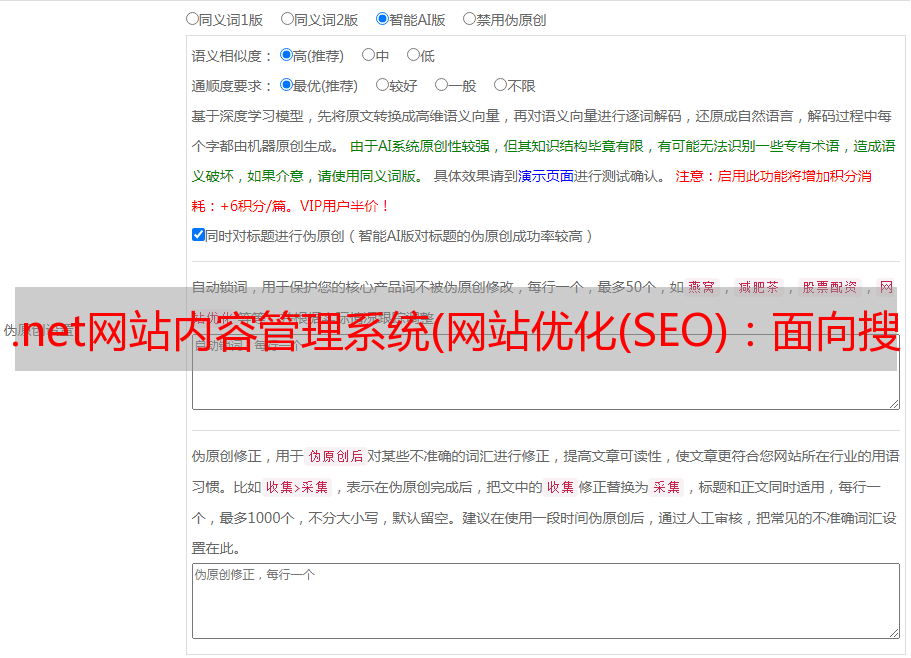The width and height of the screenshot is (911, 658).
Task: Set 通顺度要求 to 较好
Action: (382, 85)
